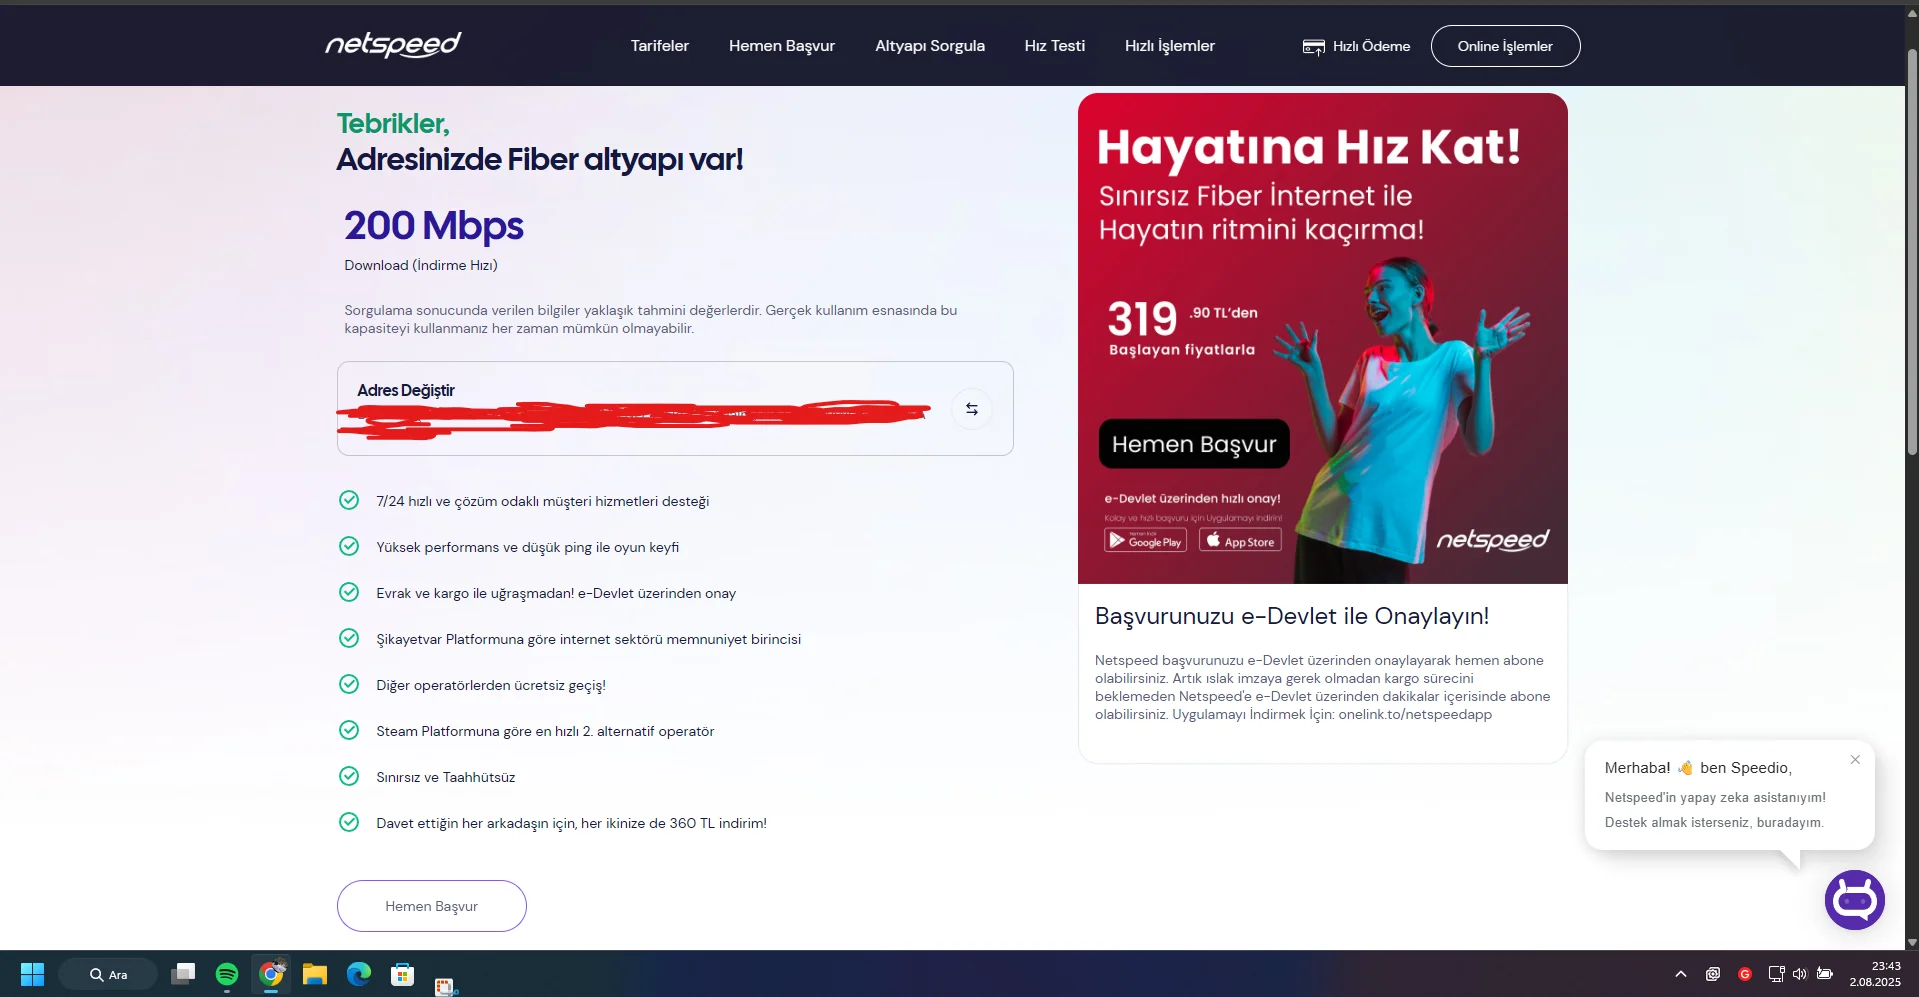Click the netspeed logo on the red banner
Screen dimensions: 1919x997
[x=1493, y=540]
